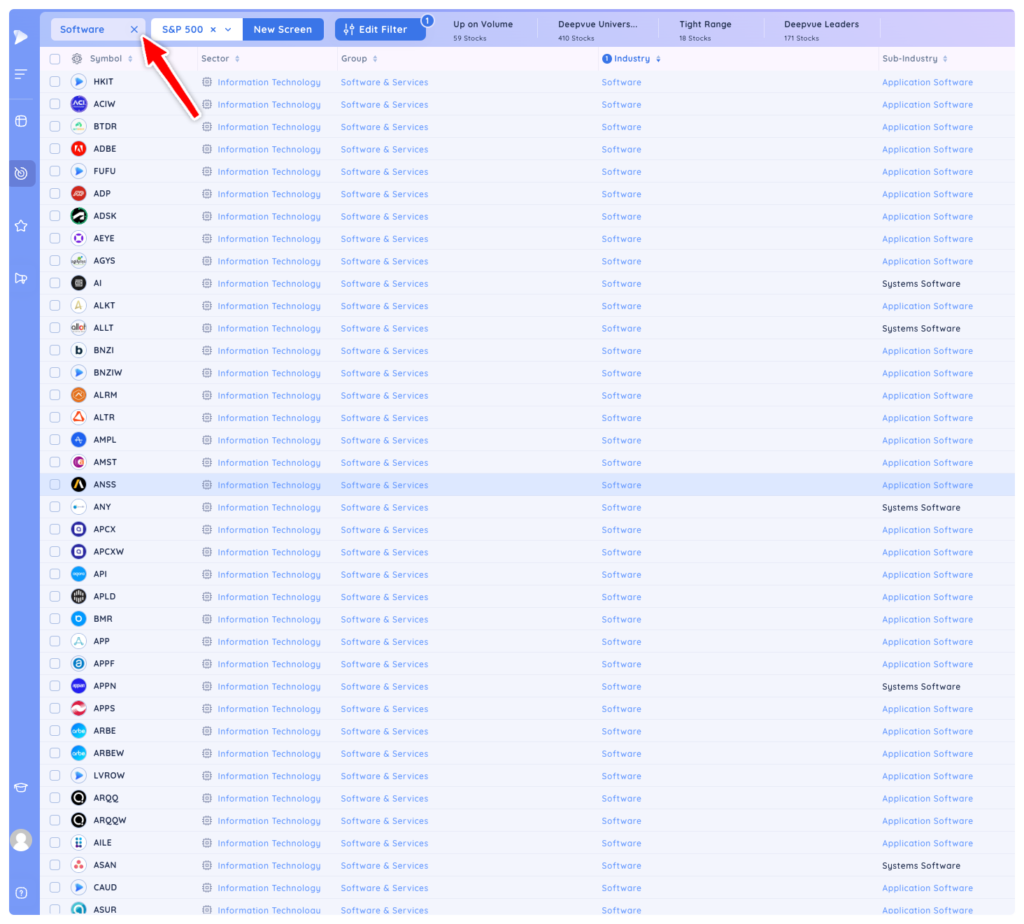Switch to the Deepvue Leaders screen
Screen dimensions: 1024x924
822,30
